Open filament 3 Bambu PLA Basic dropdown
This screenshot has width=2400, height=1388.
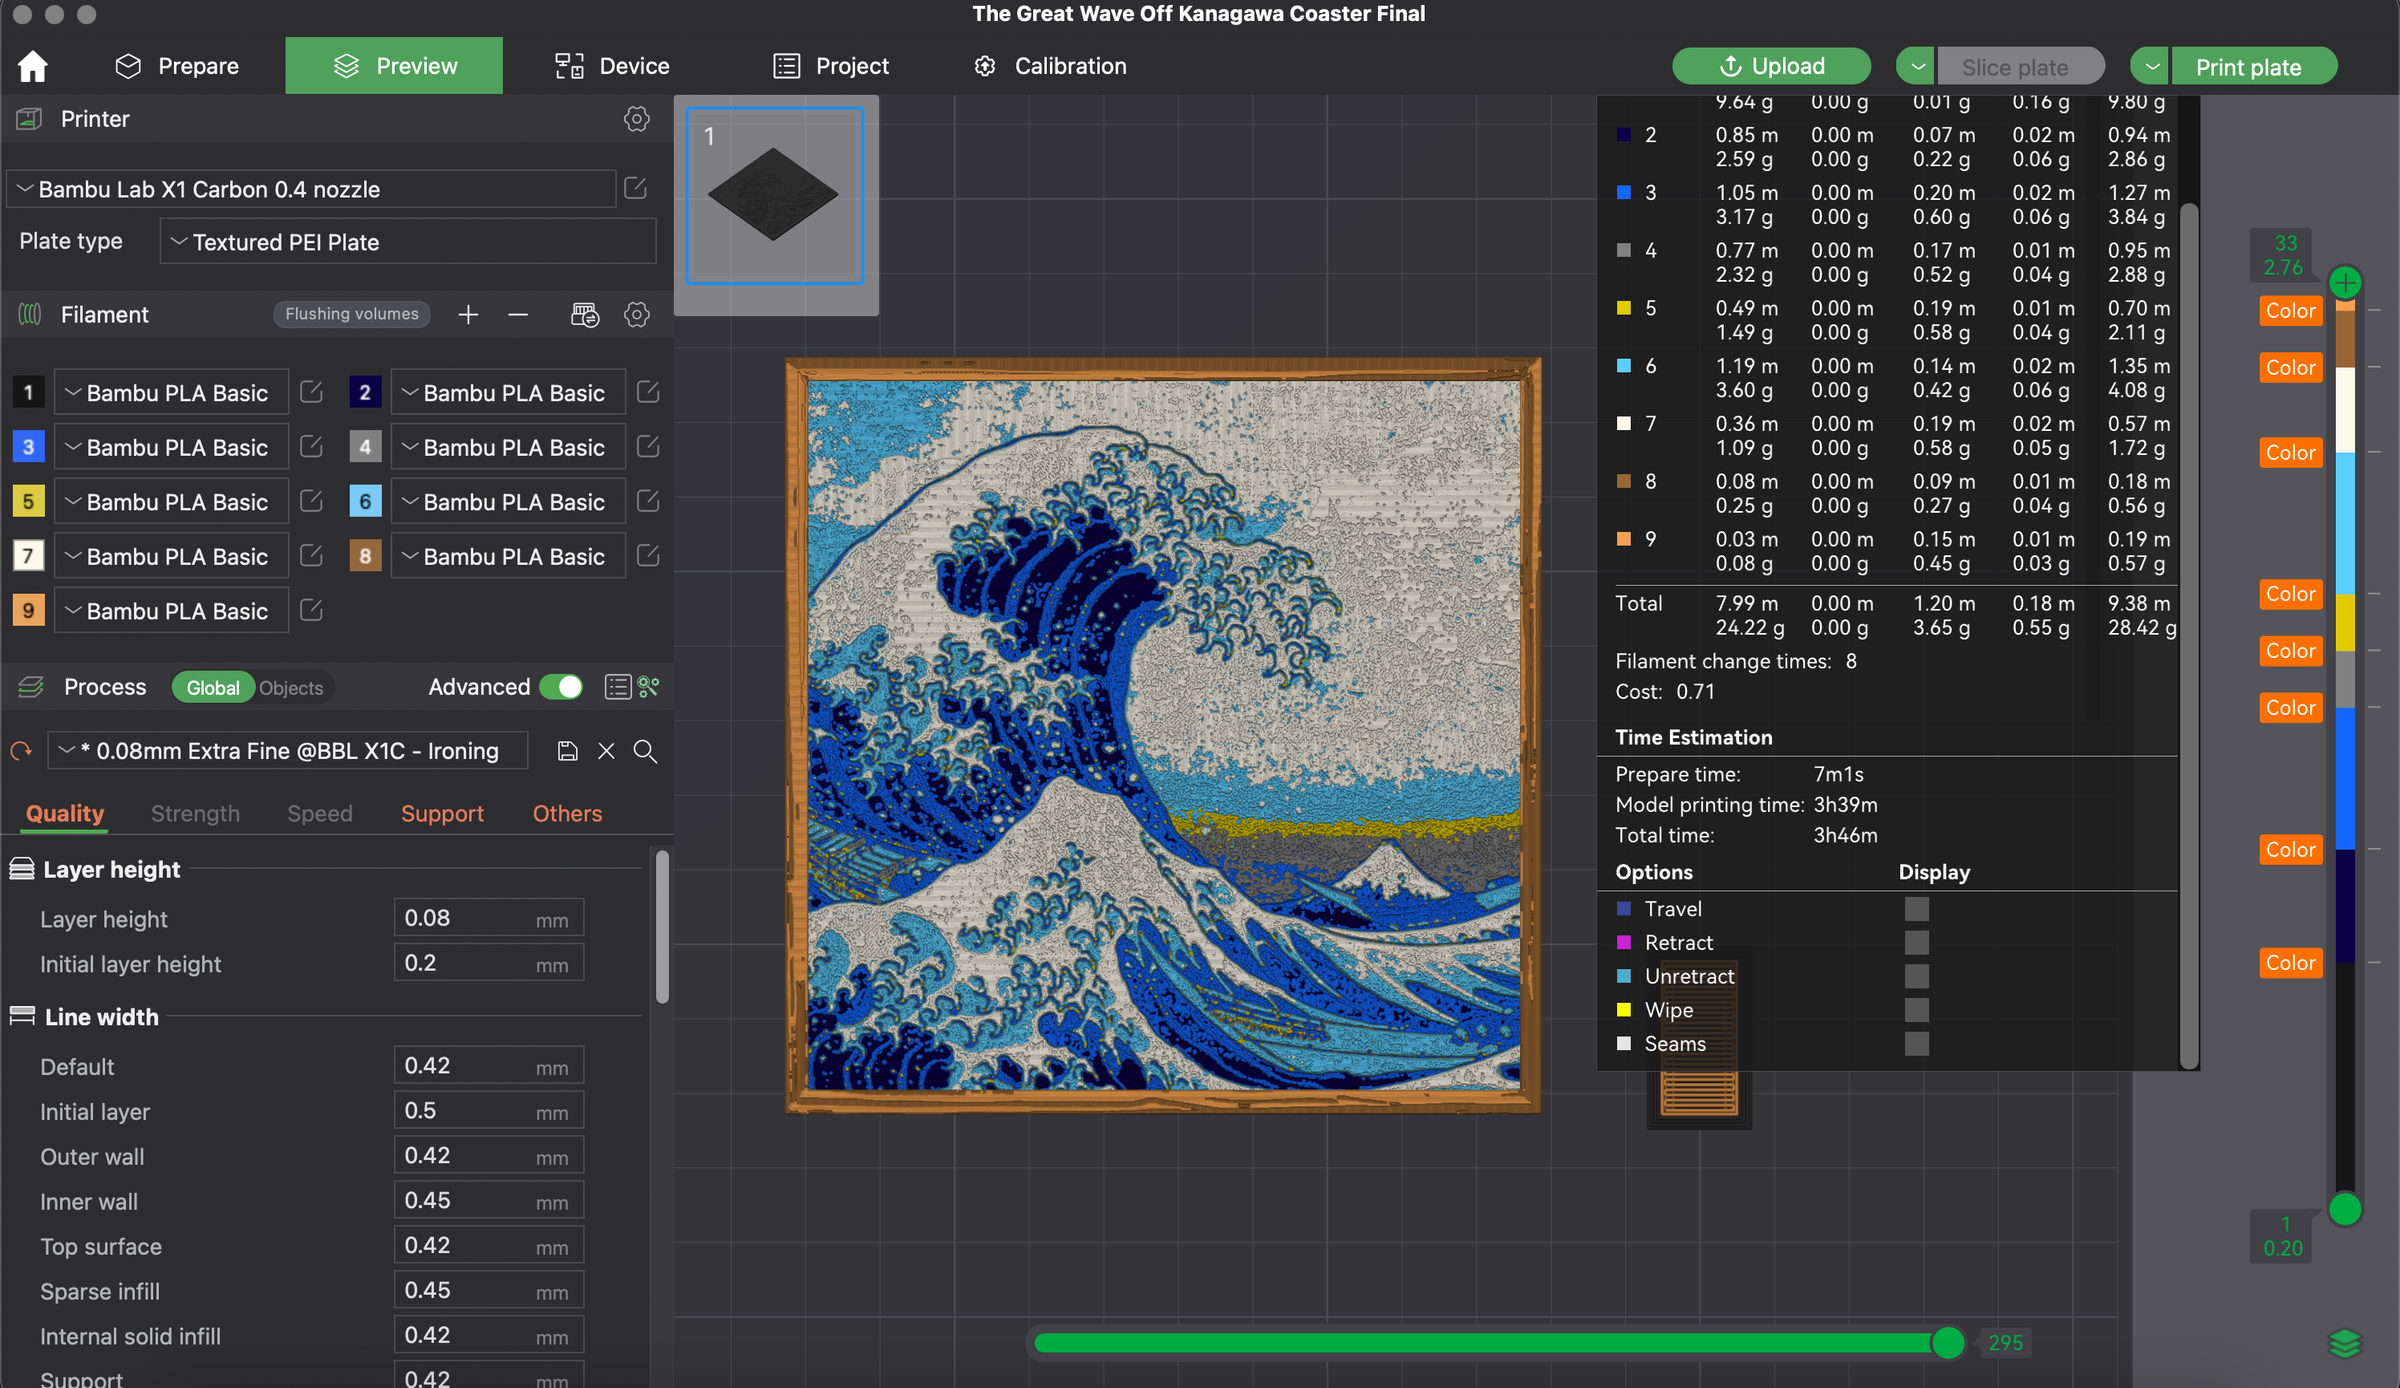click(171, 447)
